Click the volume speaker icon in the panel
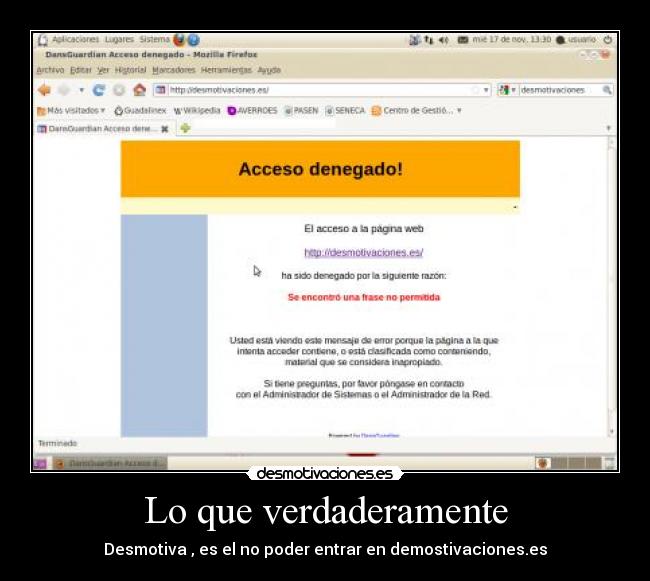650x581 pixels. click(444, 40)
